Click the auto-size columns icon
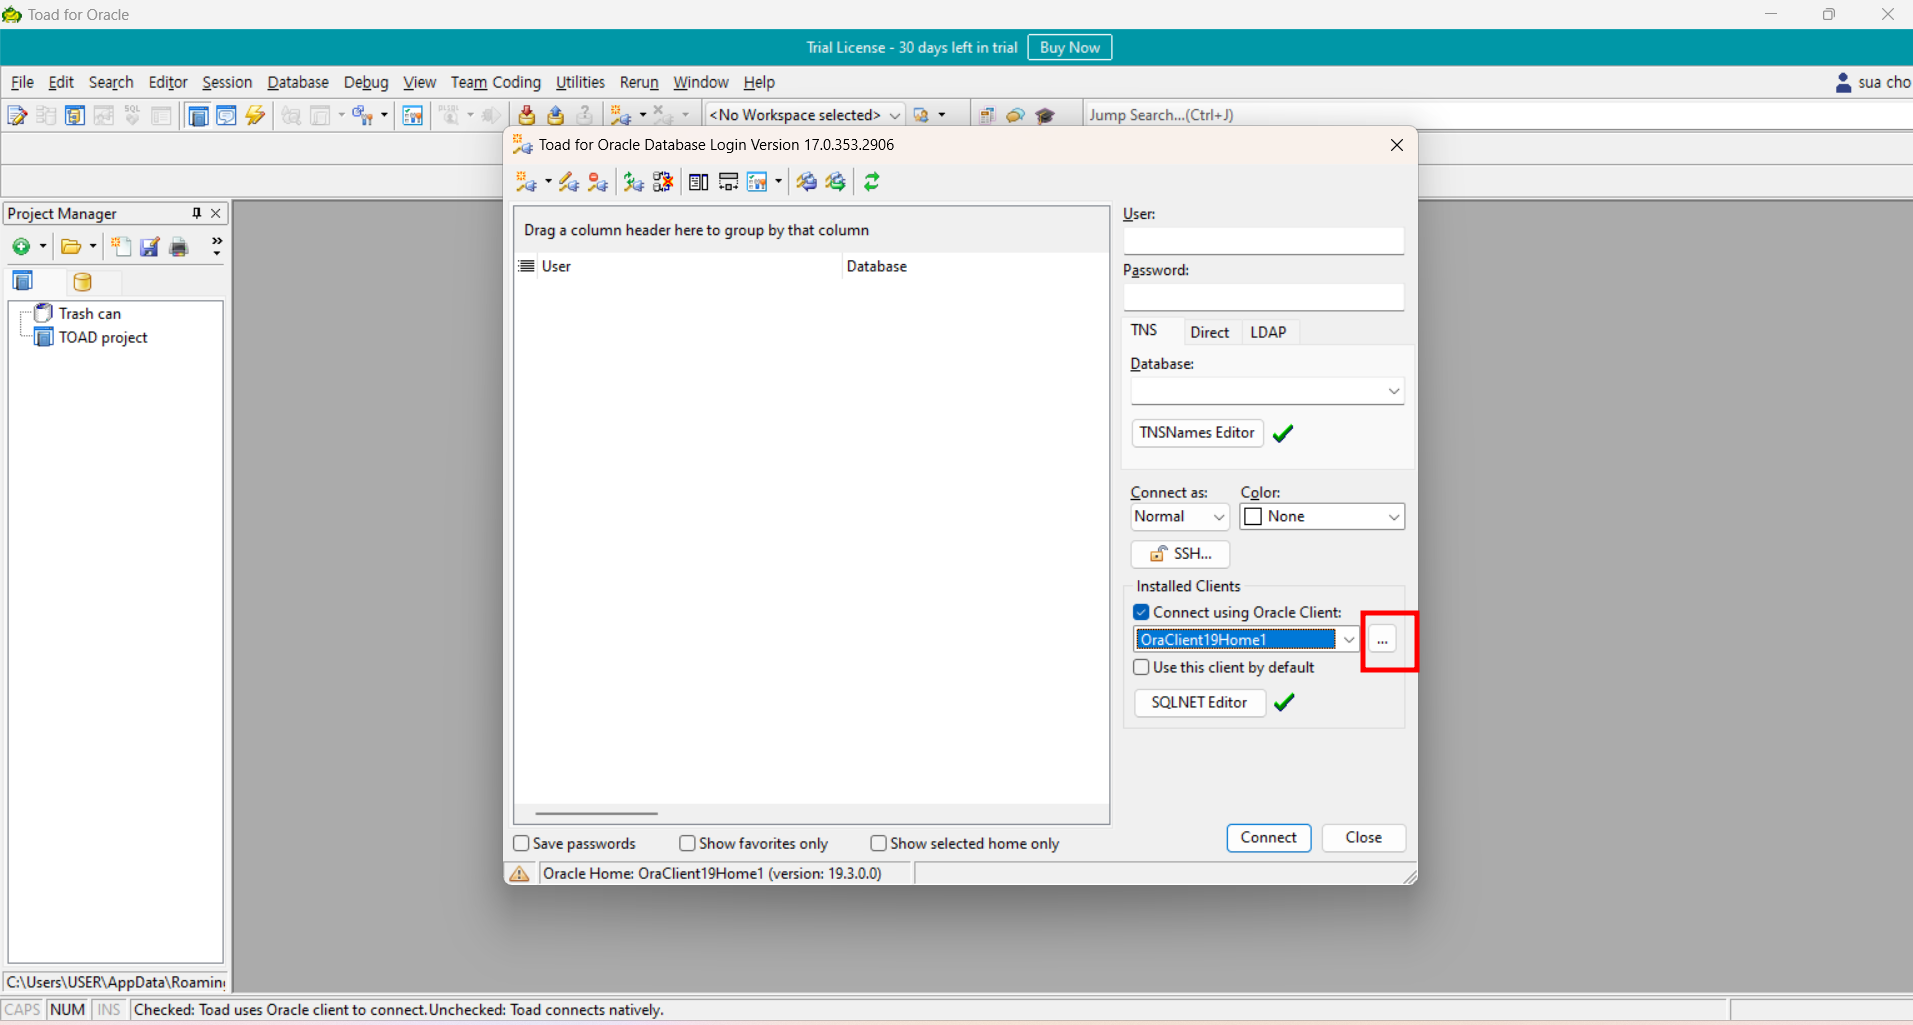Viewport: 1913px width, 1025px height. 728,181
